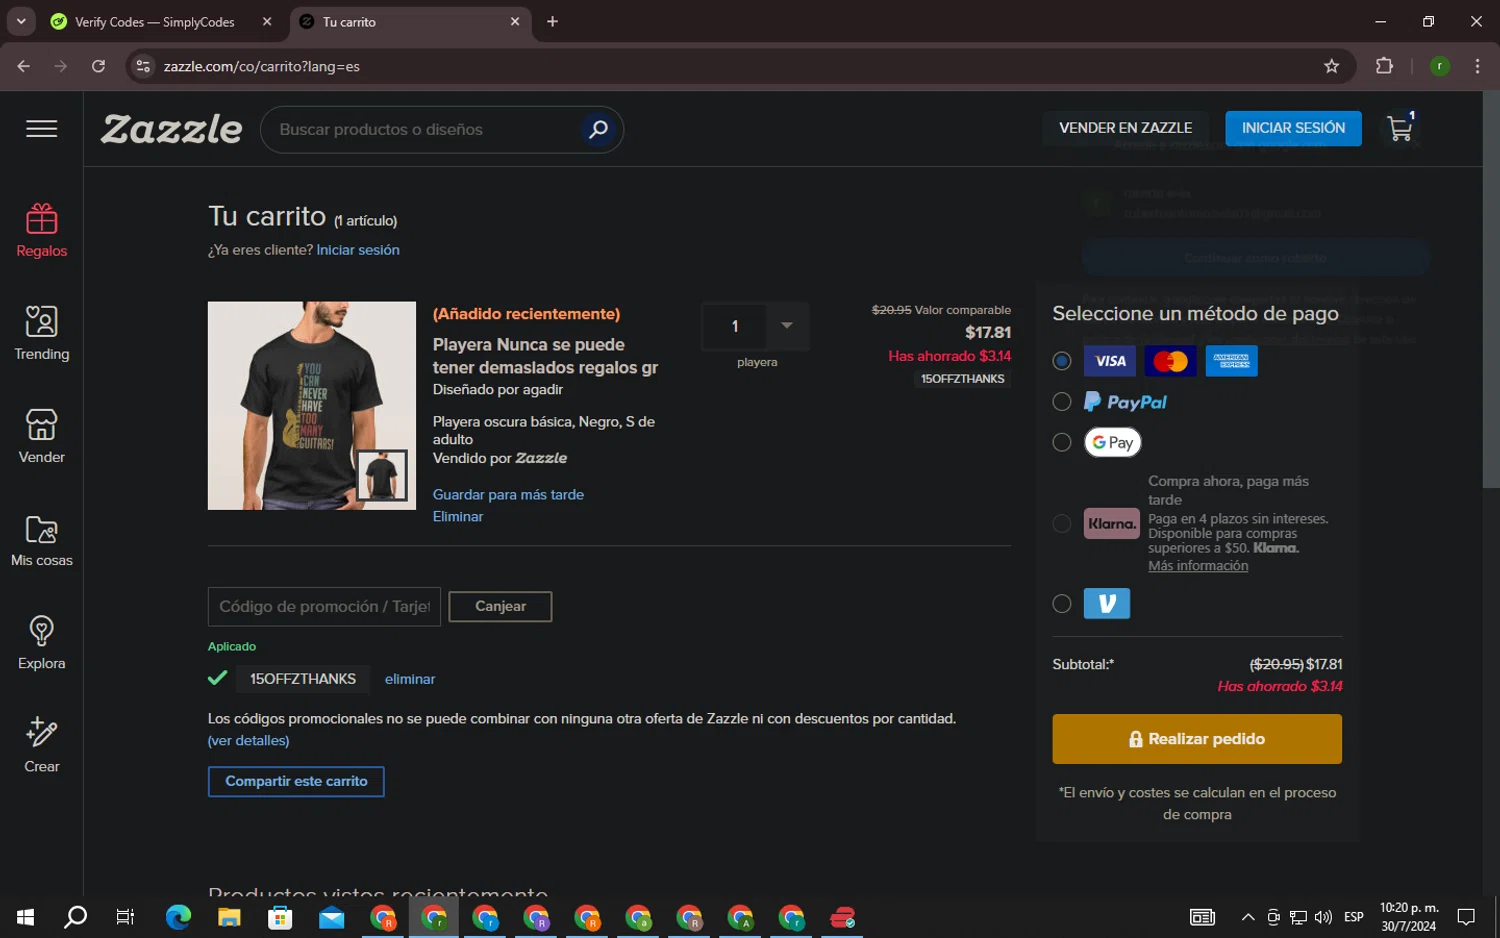Click Guardar para más tarde link
The width and height of the screenshot is (1500, 938).
point(508,495)
